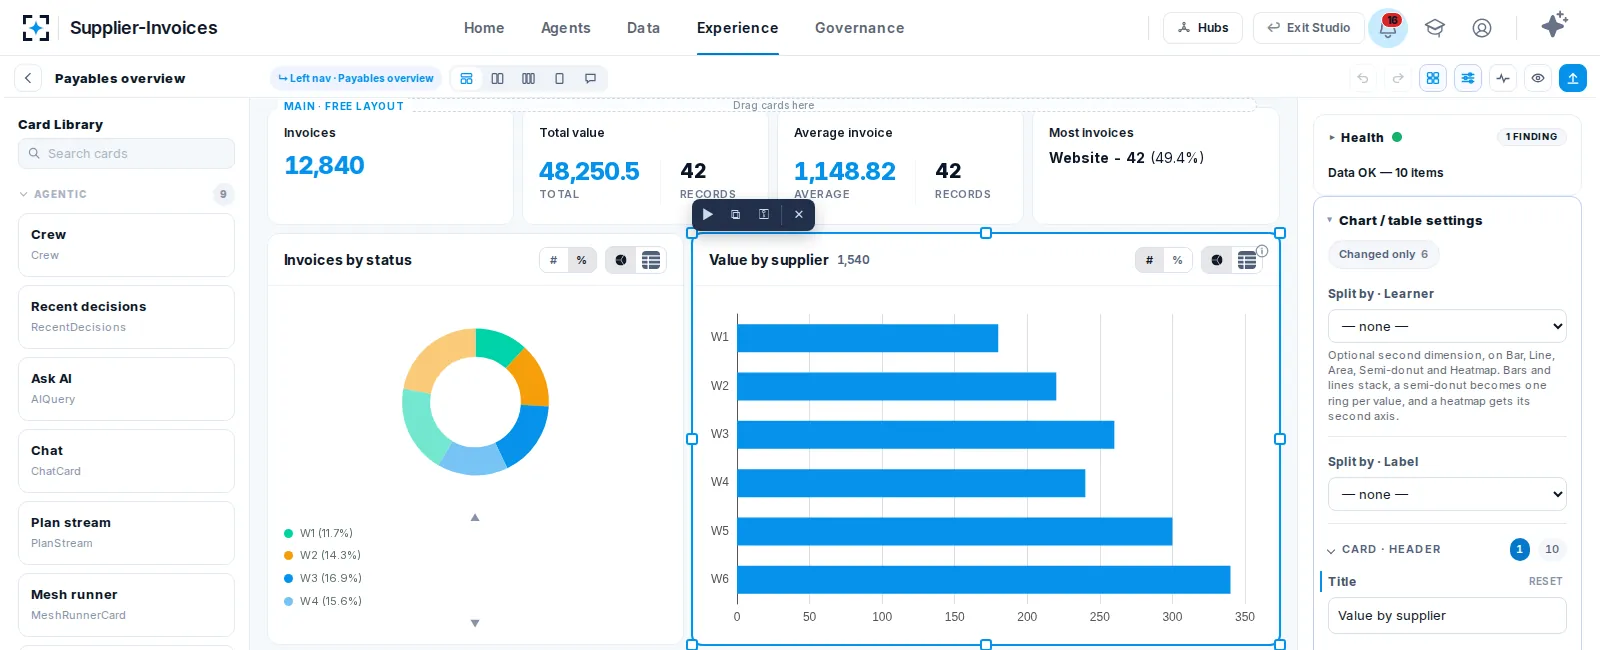Open the activity pulse monitor icon
Image resolution: width=1600 pixels, height=650 pixels.
tap(1503, 78)
